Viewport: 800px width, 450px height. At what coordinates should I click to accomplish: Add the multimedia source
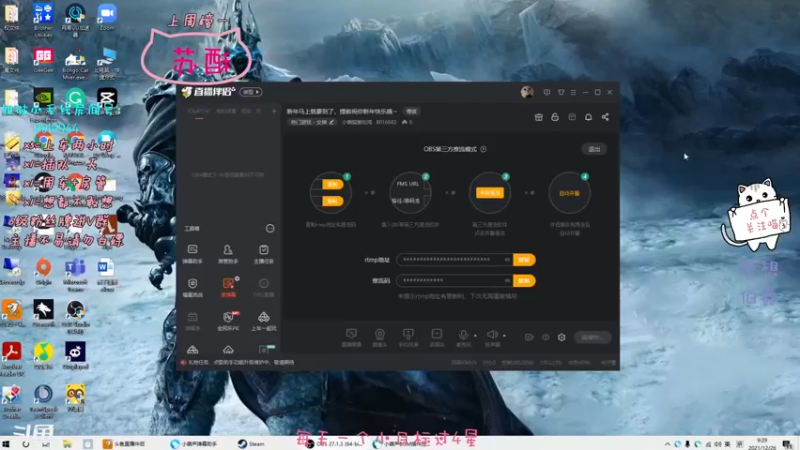(x=437, y=337)
